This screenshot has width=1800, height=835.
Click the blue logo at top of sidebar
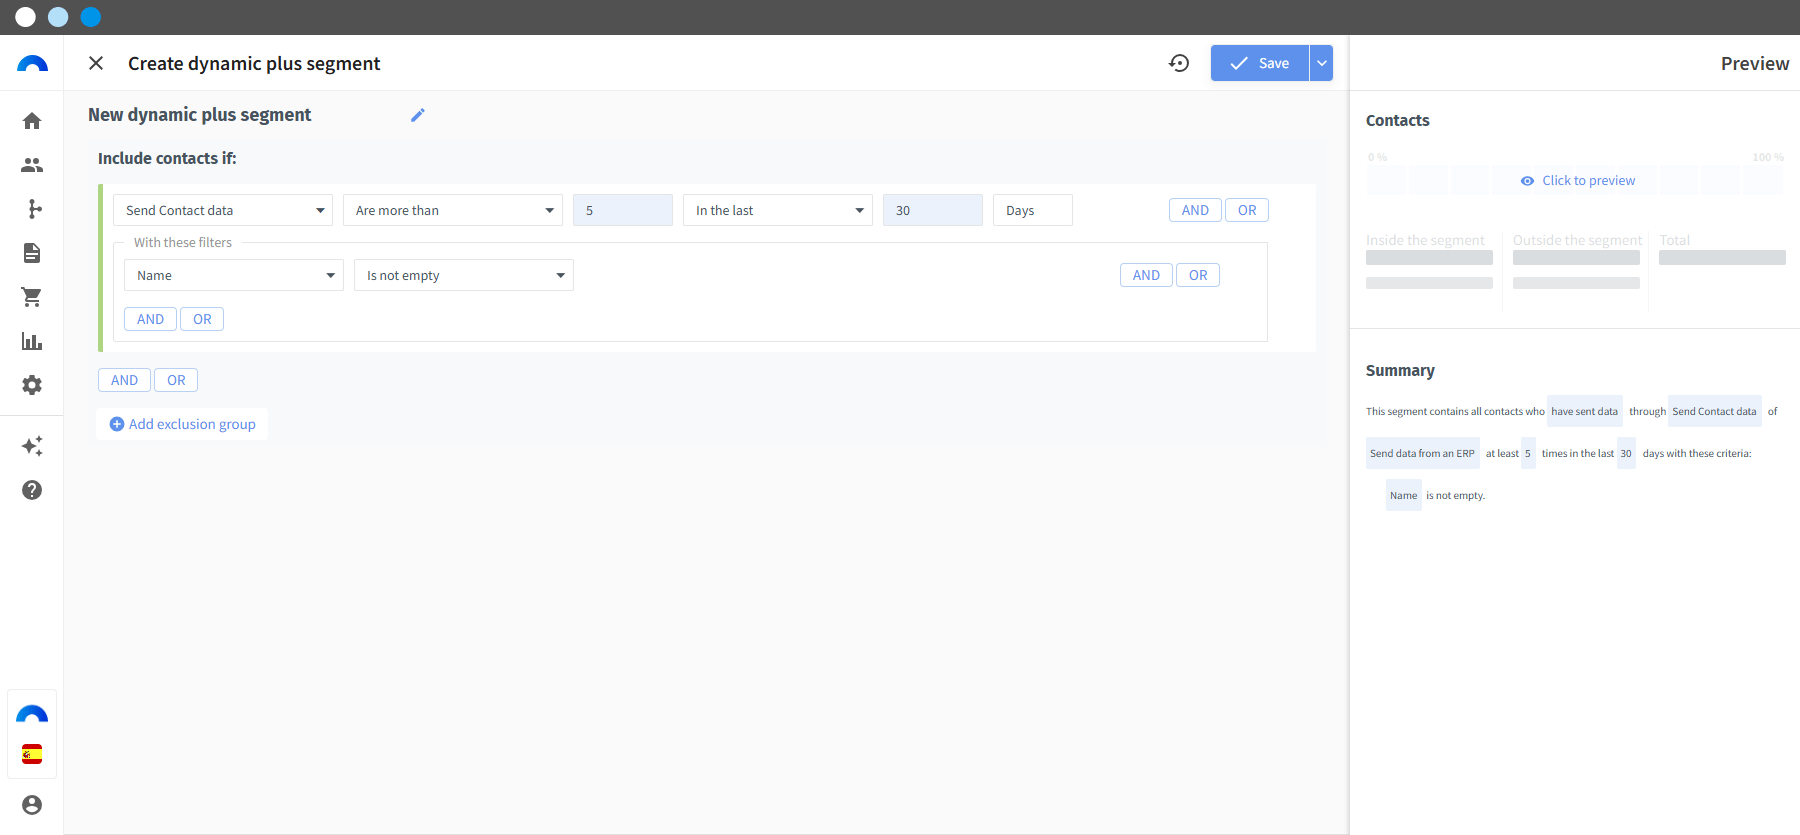pos(32,63)
